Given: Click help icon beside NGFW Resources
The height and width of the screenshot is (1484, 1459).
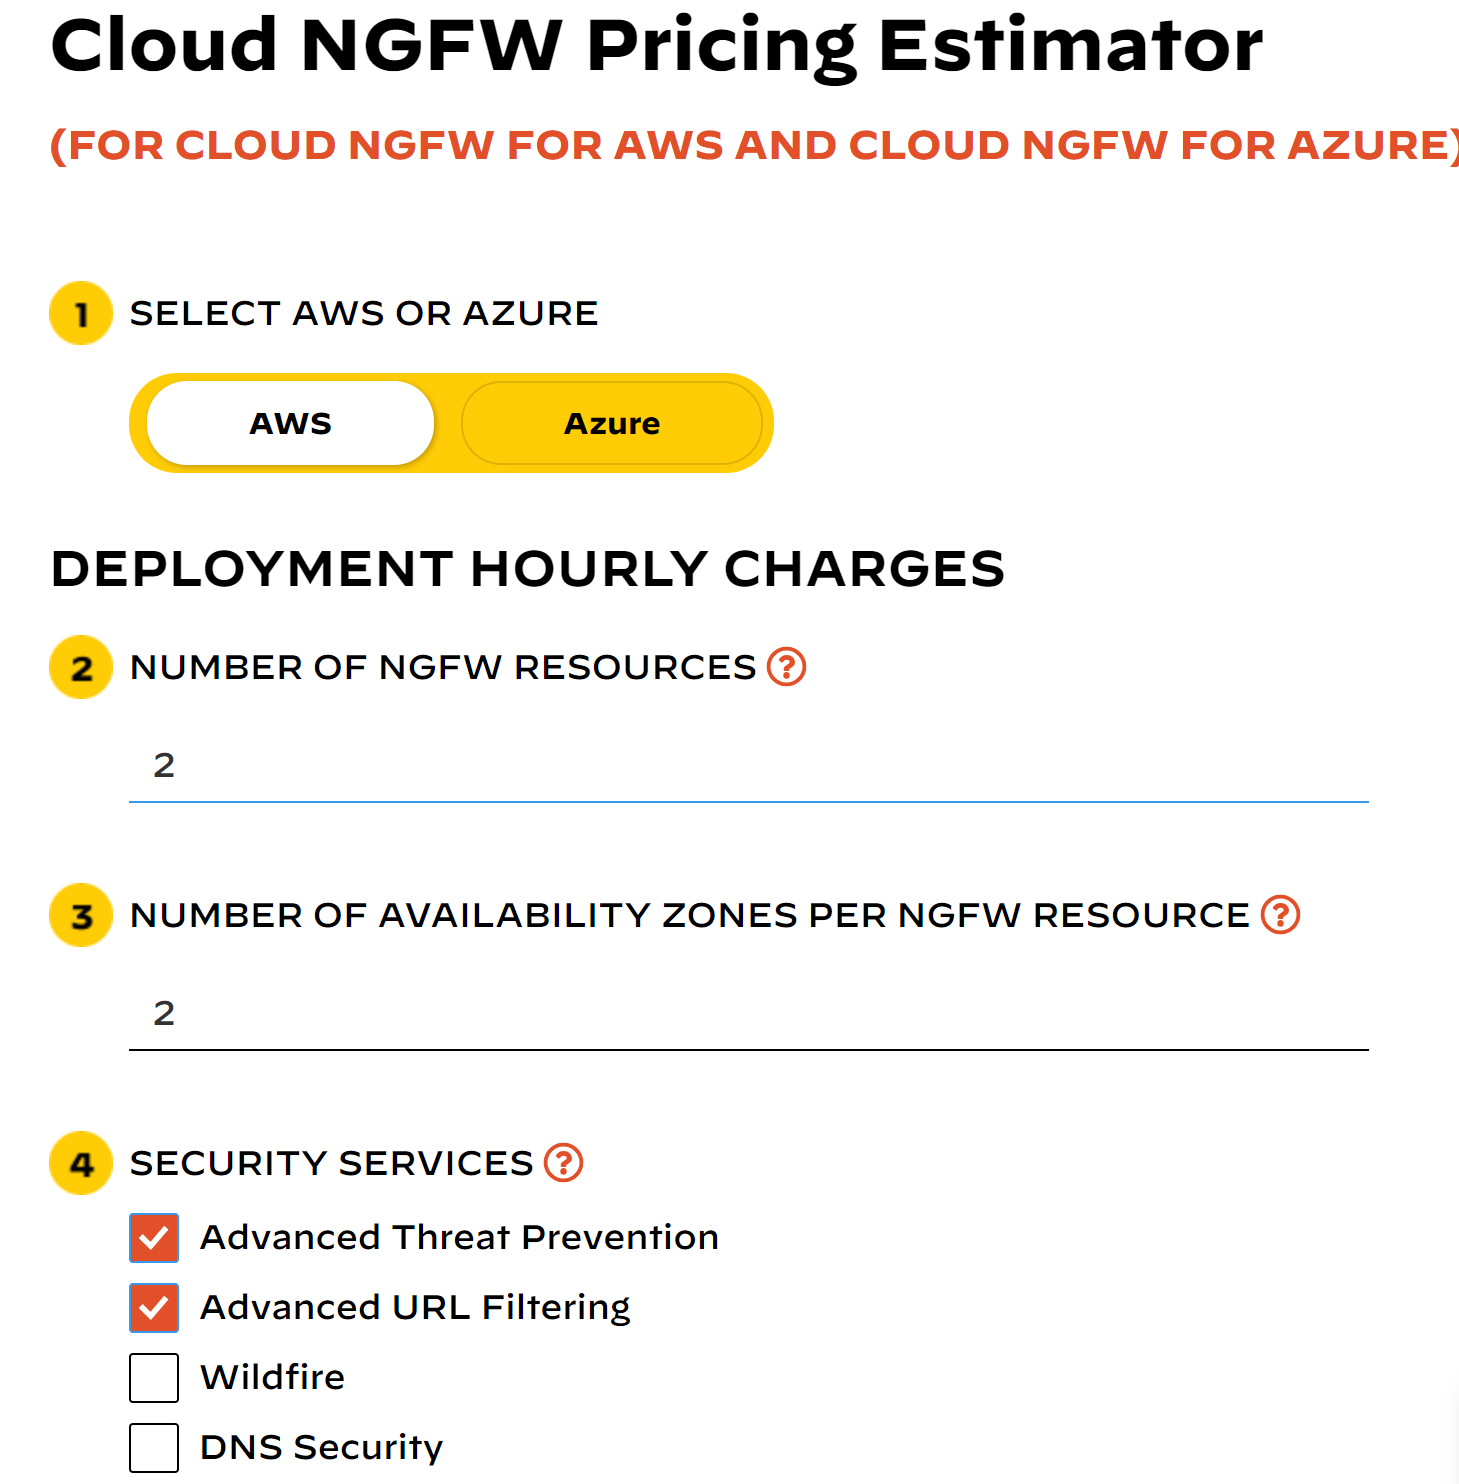Looking at the screenshot, I should [x=787, y=666].
